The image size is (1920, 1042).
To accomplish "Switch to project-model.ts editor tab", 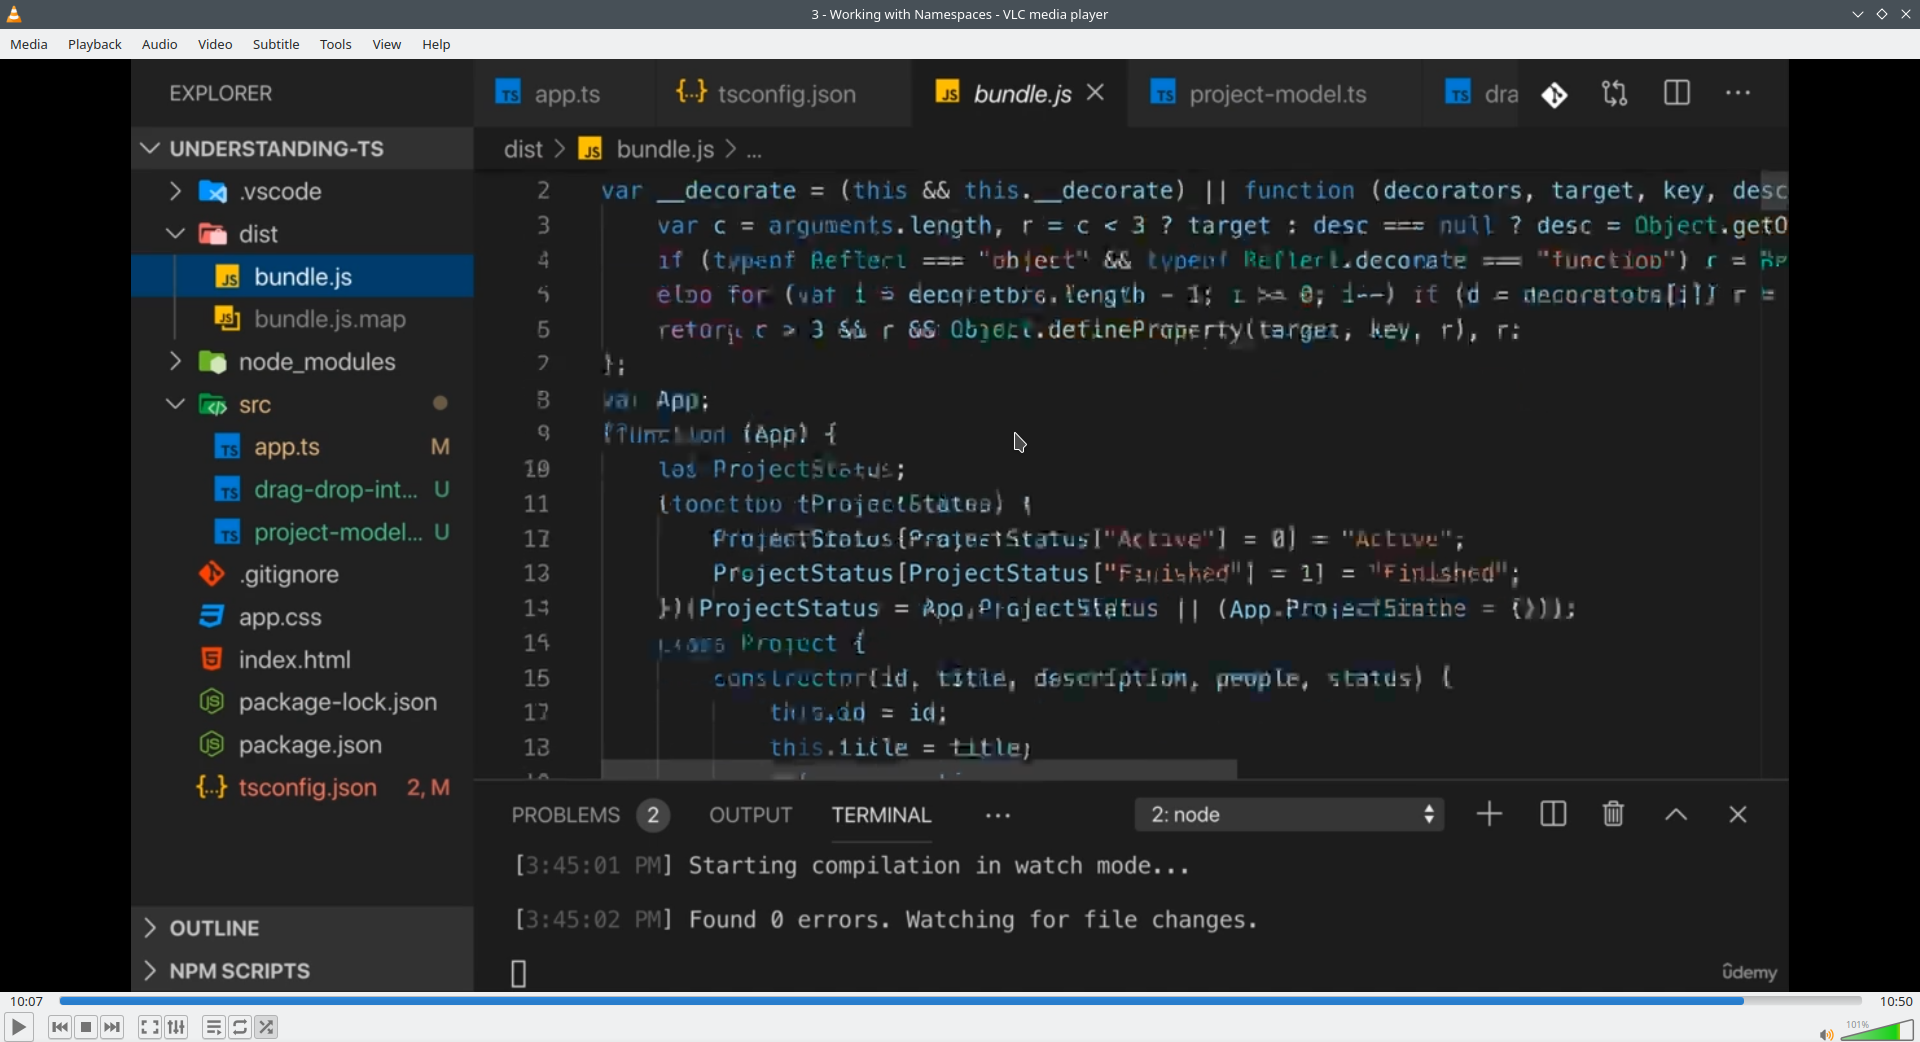I will point(1276,94).
